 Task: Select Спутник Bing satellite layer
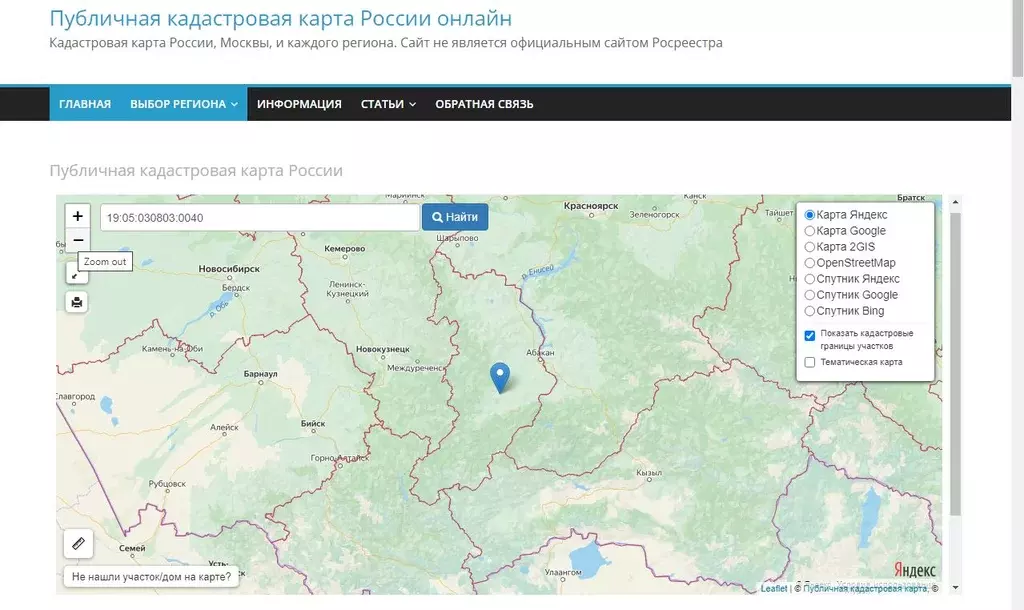pyautogui.click(x=810, y=311)
